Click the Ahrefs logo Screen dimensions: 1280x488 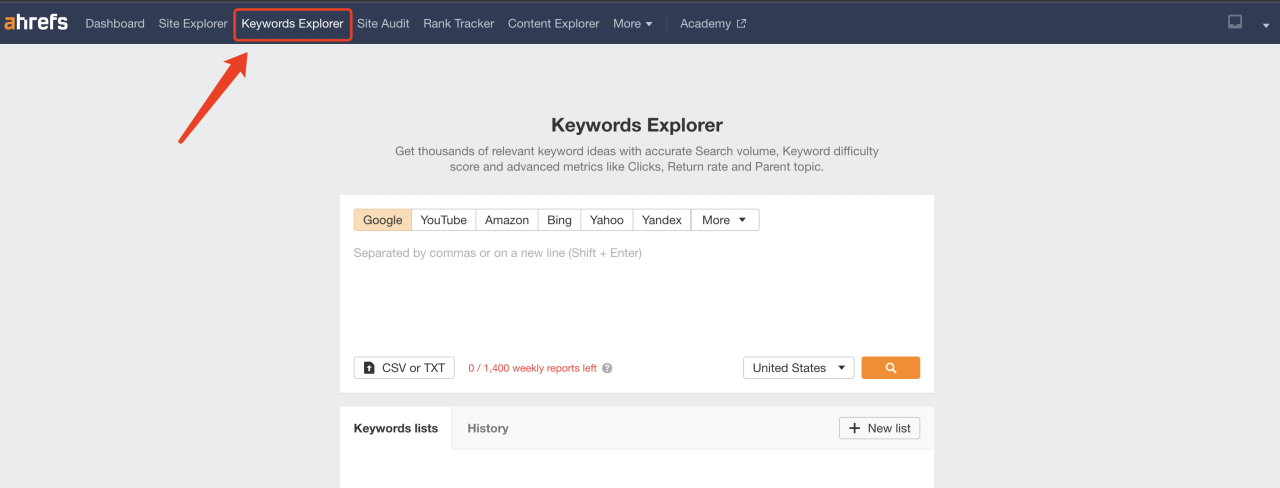point(36,23)
